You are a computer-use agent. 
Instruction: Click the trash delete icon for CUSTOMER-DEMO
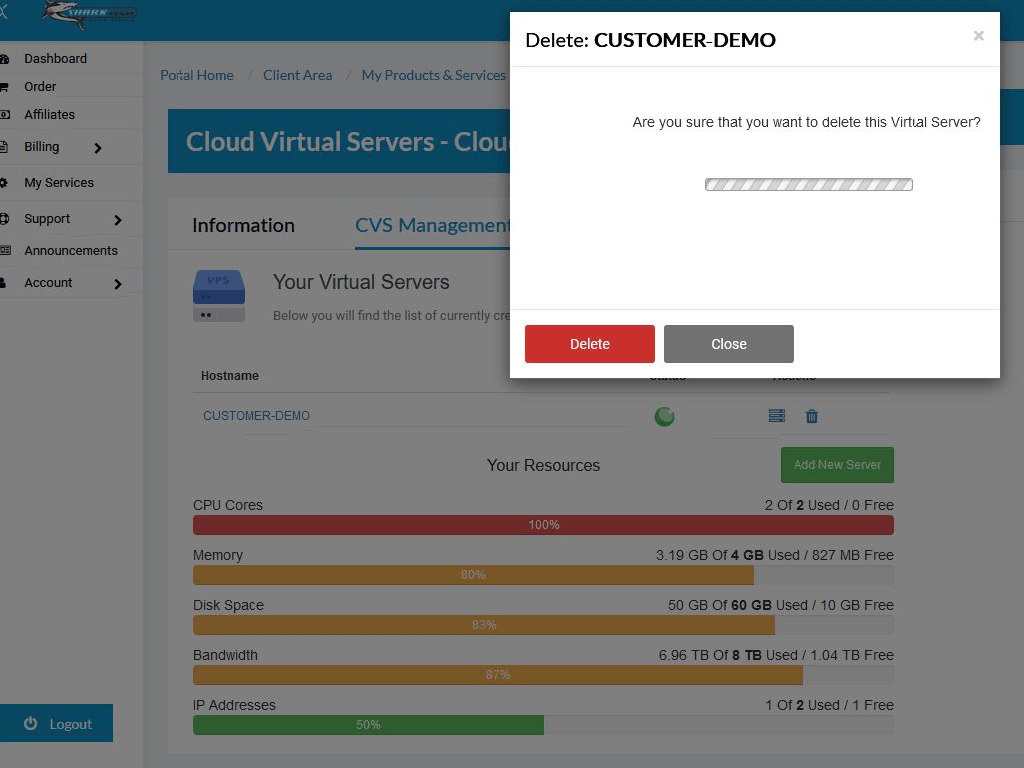(812, 416)
